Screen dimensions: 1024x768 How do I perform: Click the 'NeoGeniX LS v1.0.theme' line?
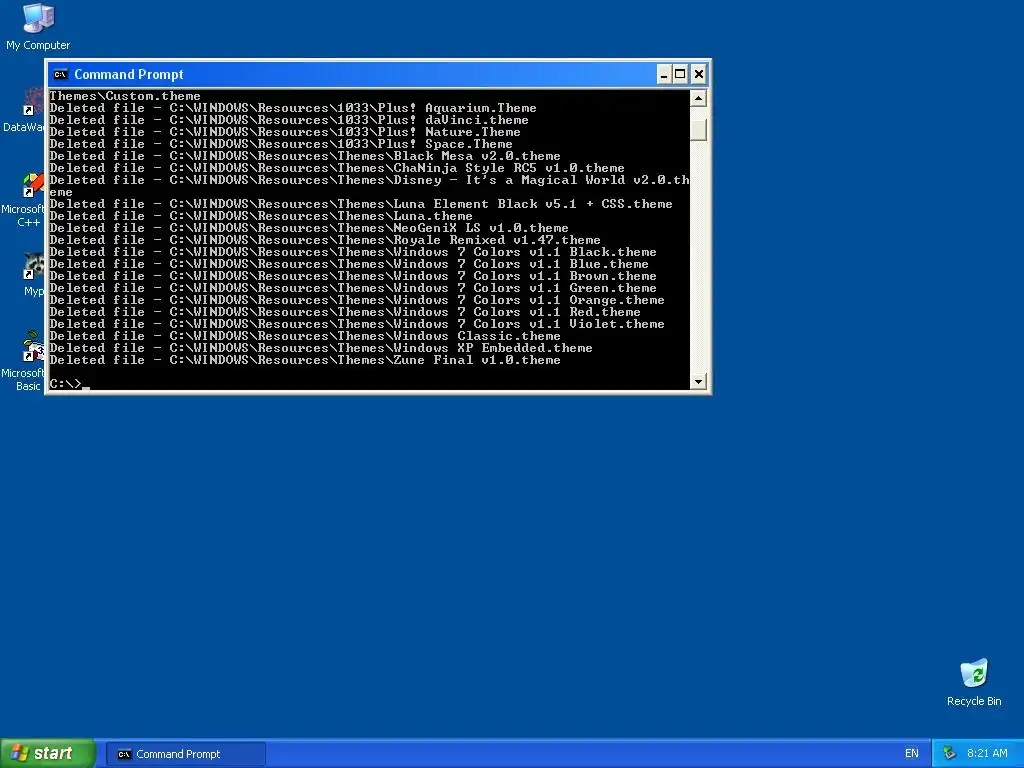coord(309,228)
